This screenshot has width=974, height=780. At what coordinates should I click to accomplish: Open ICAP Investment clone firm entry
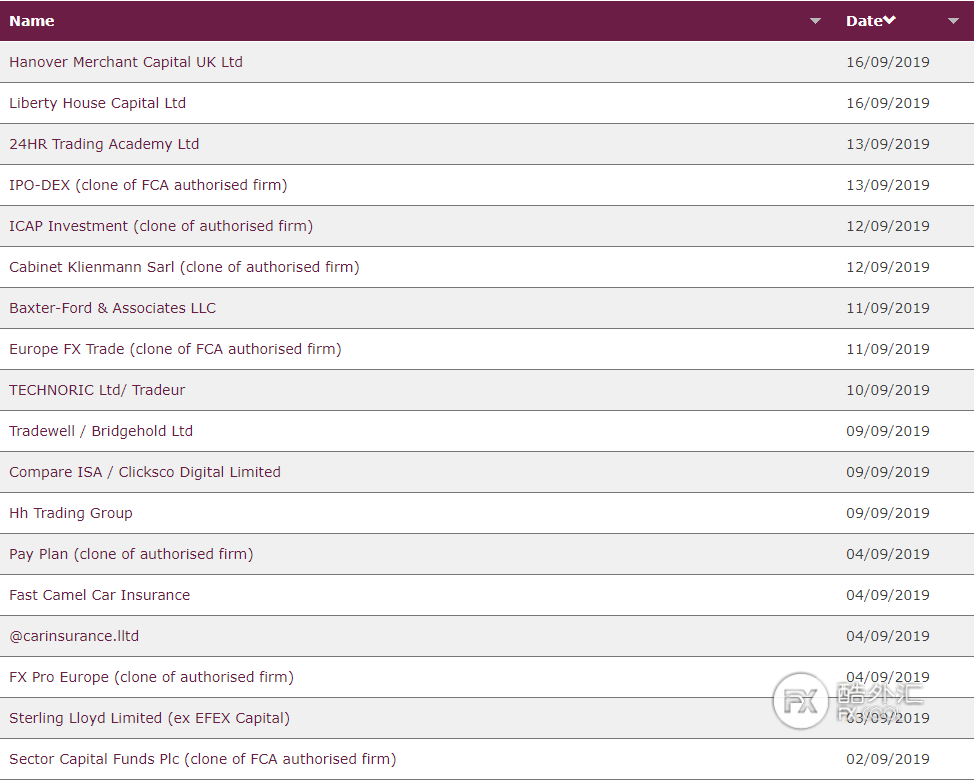click(x=161, y=226)
